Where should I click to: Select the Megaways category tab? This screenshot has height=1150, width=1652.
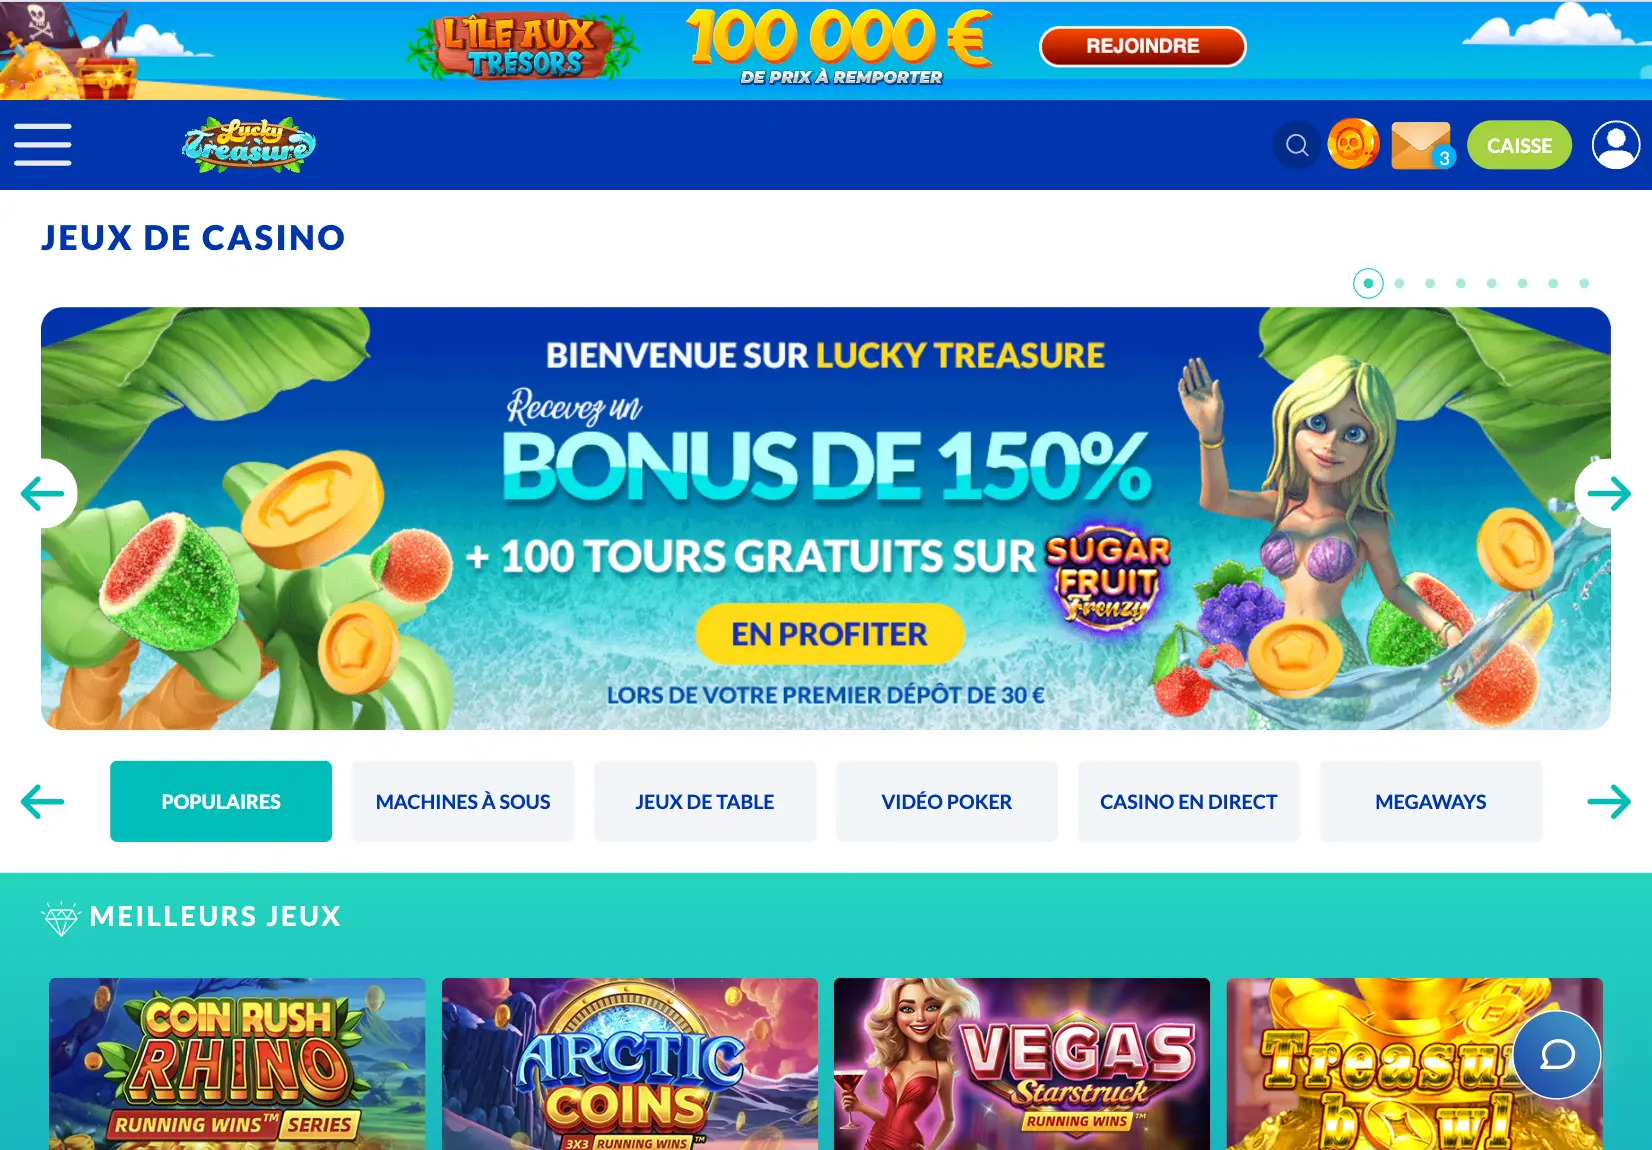(x=1431, y=801)
